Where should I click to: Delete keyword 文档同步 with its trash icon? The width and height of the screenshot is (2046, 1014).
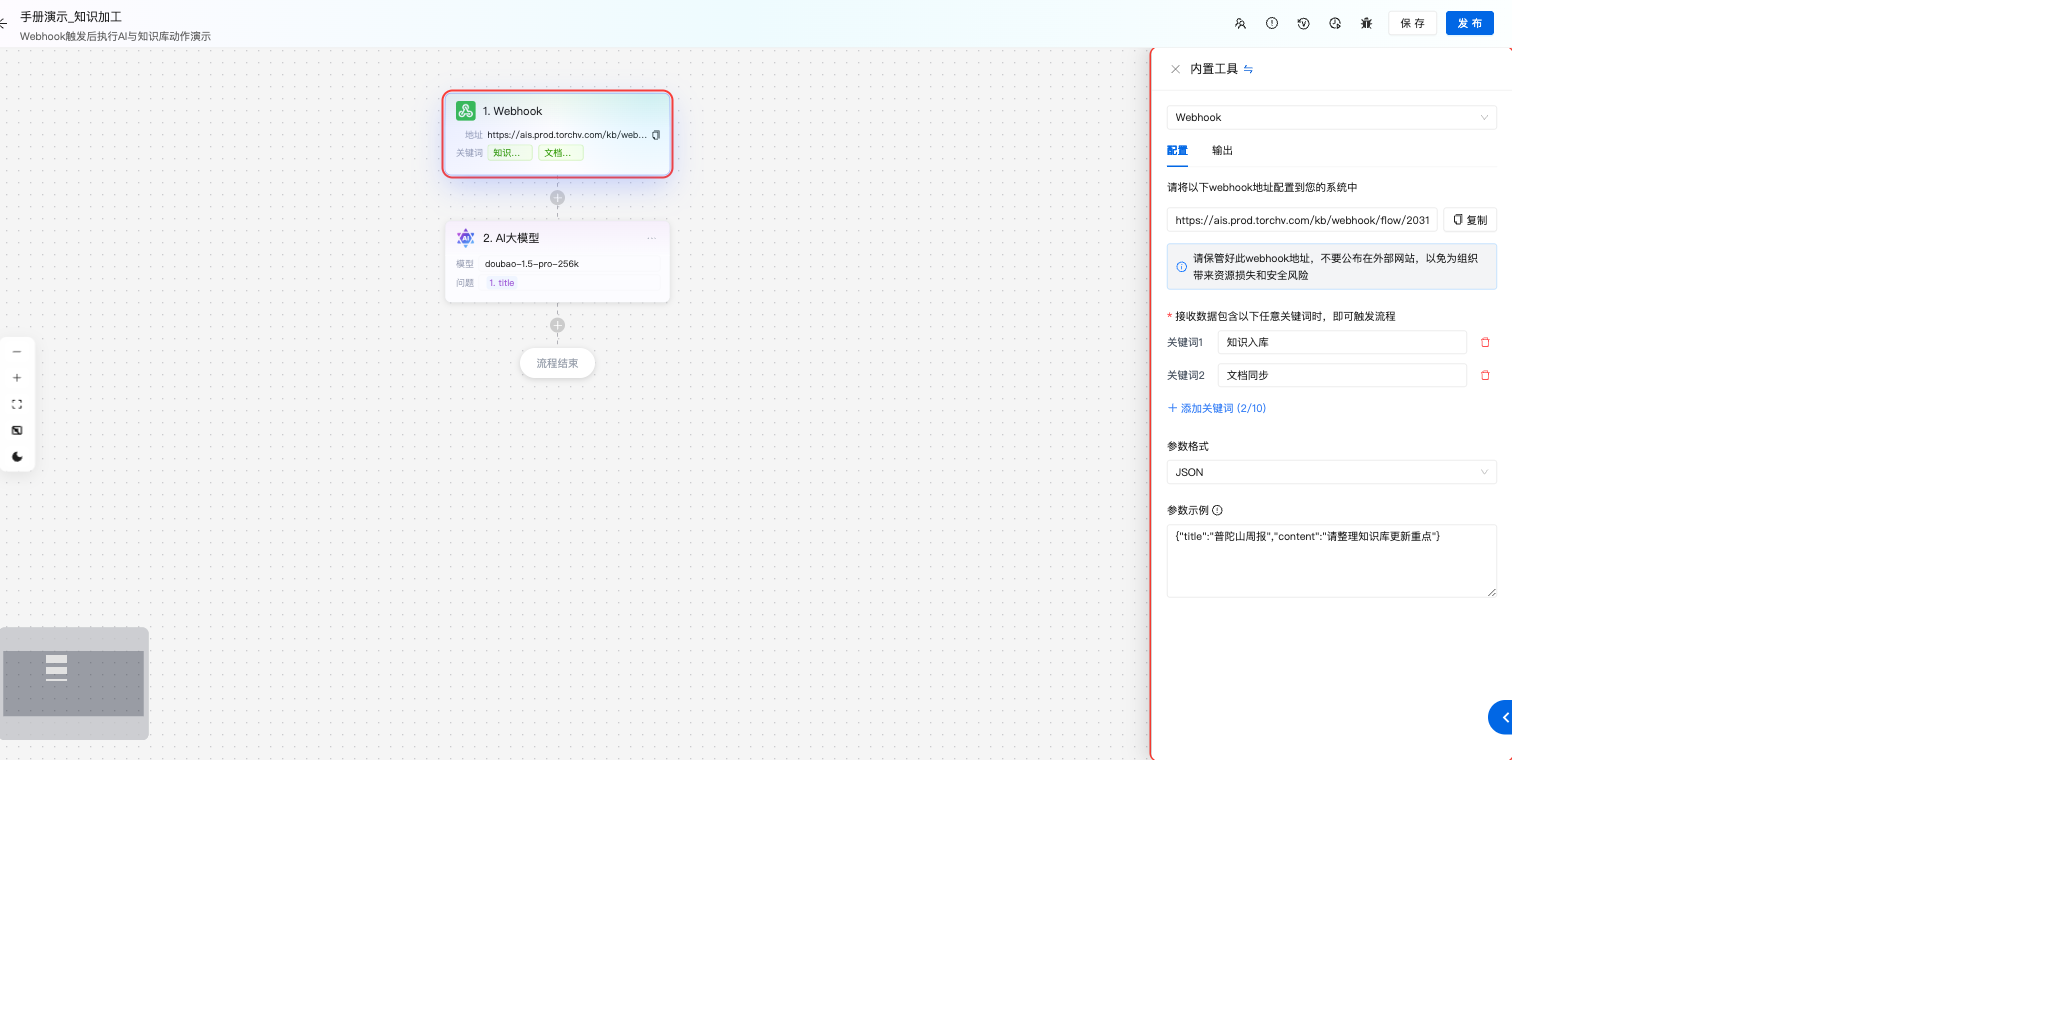[x=1485, y=376]
